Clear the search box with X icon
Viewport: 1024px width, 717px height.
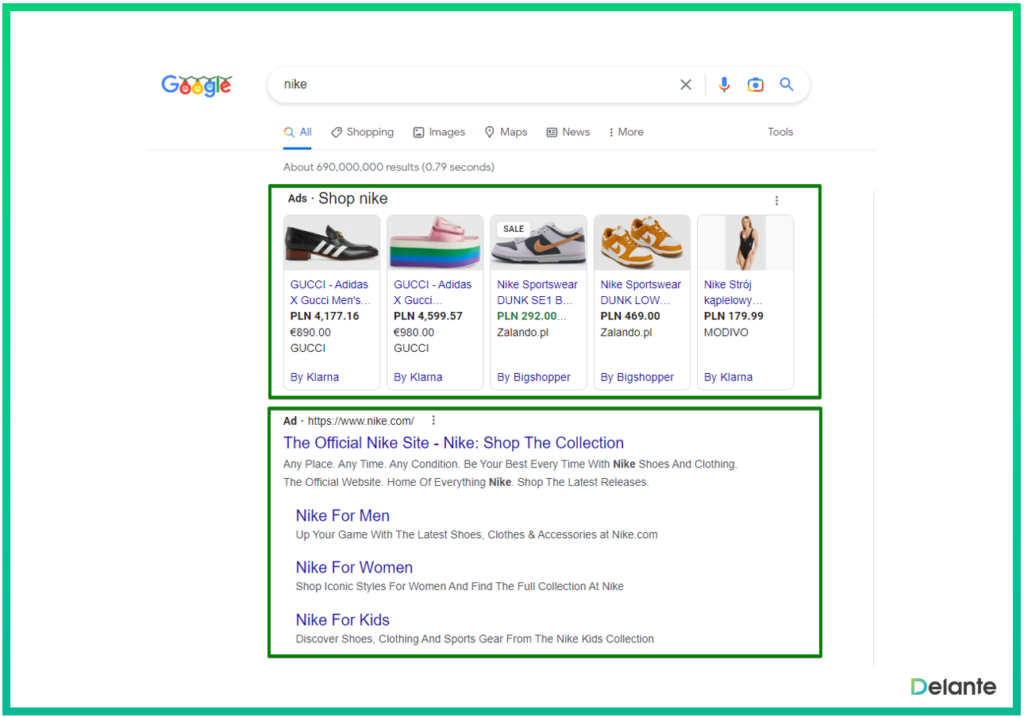click(x=685, y=85)
